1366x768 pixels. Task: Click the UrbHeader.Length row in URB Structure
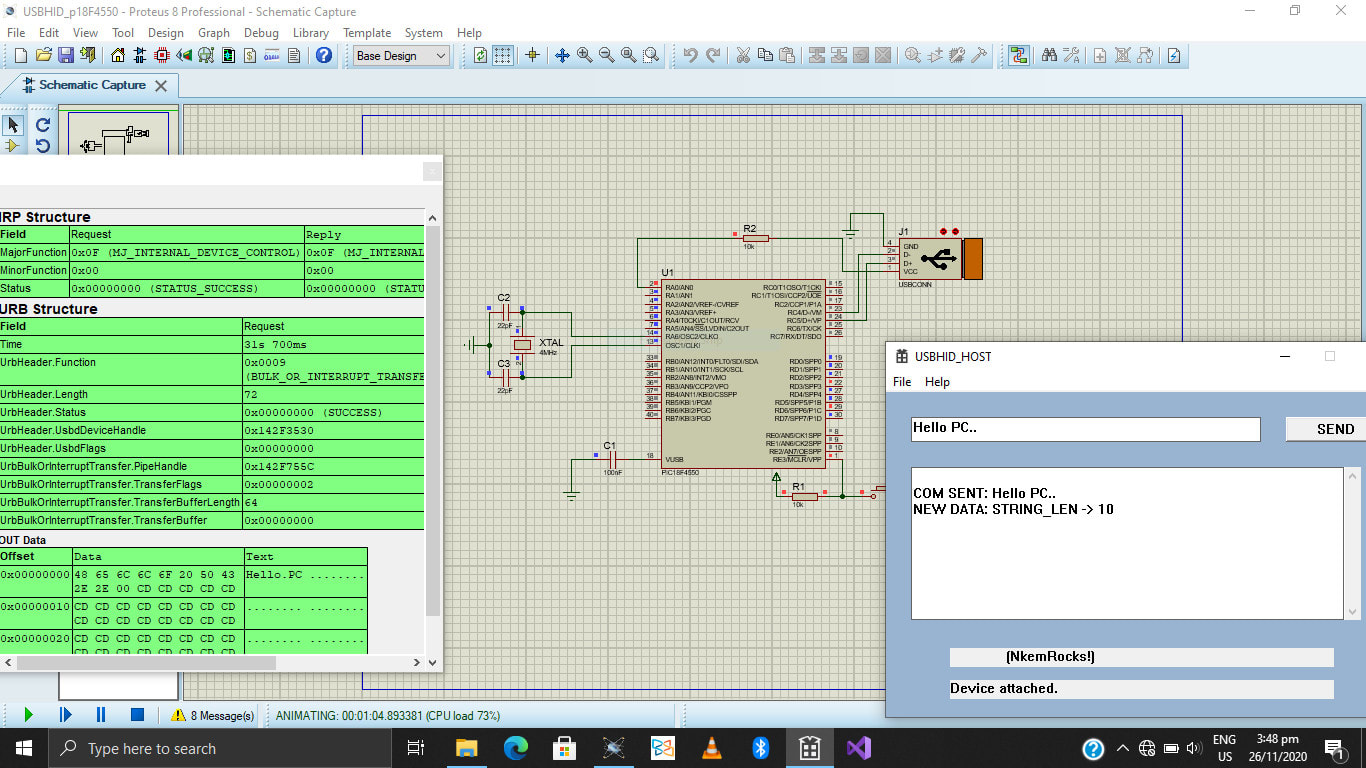click(212, 394)
